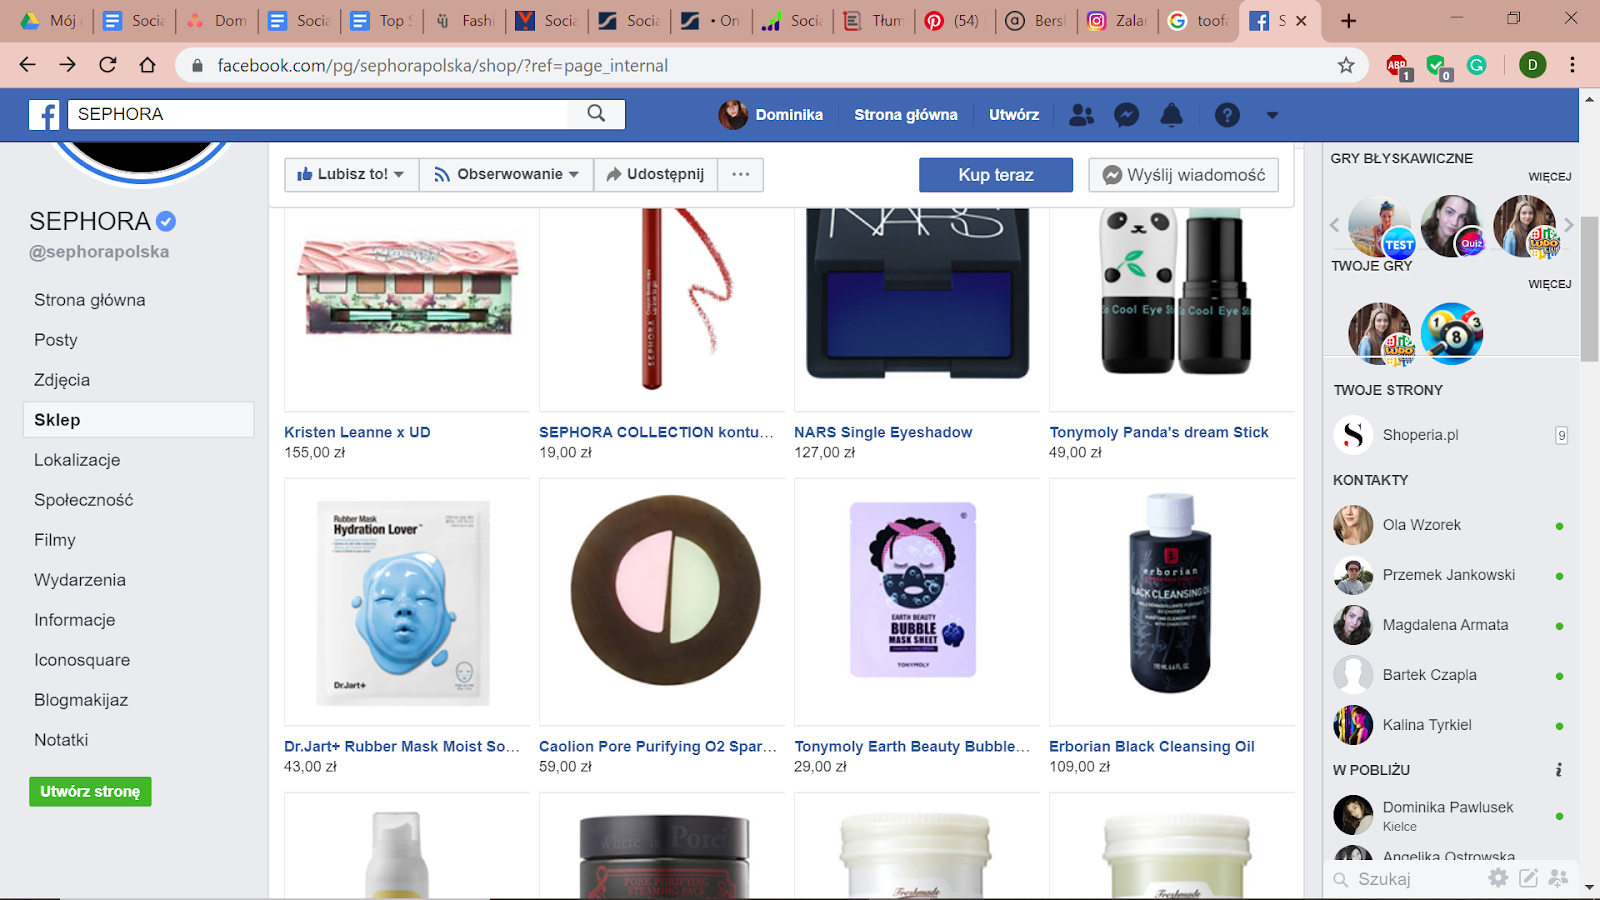Switch to the Pinterest browser tab
The height and width of the screenshot is (900, 1600).
pyautogui.click(x=954, y=21)
